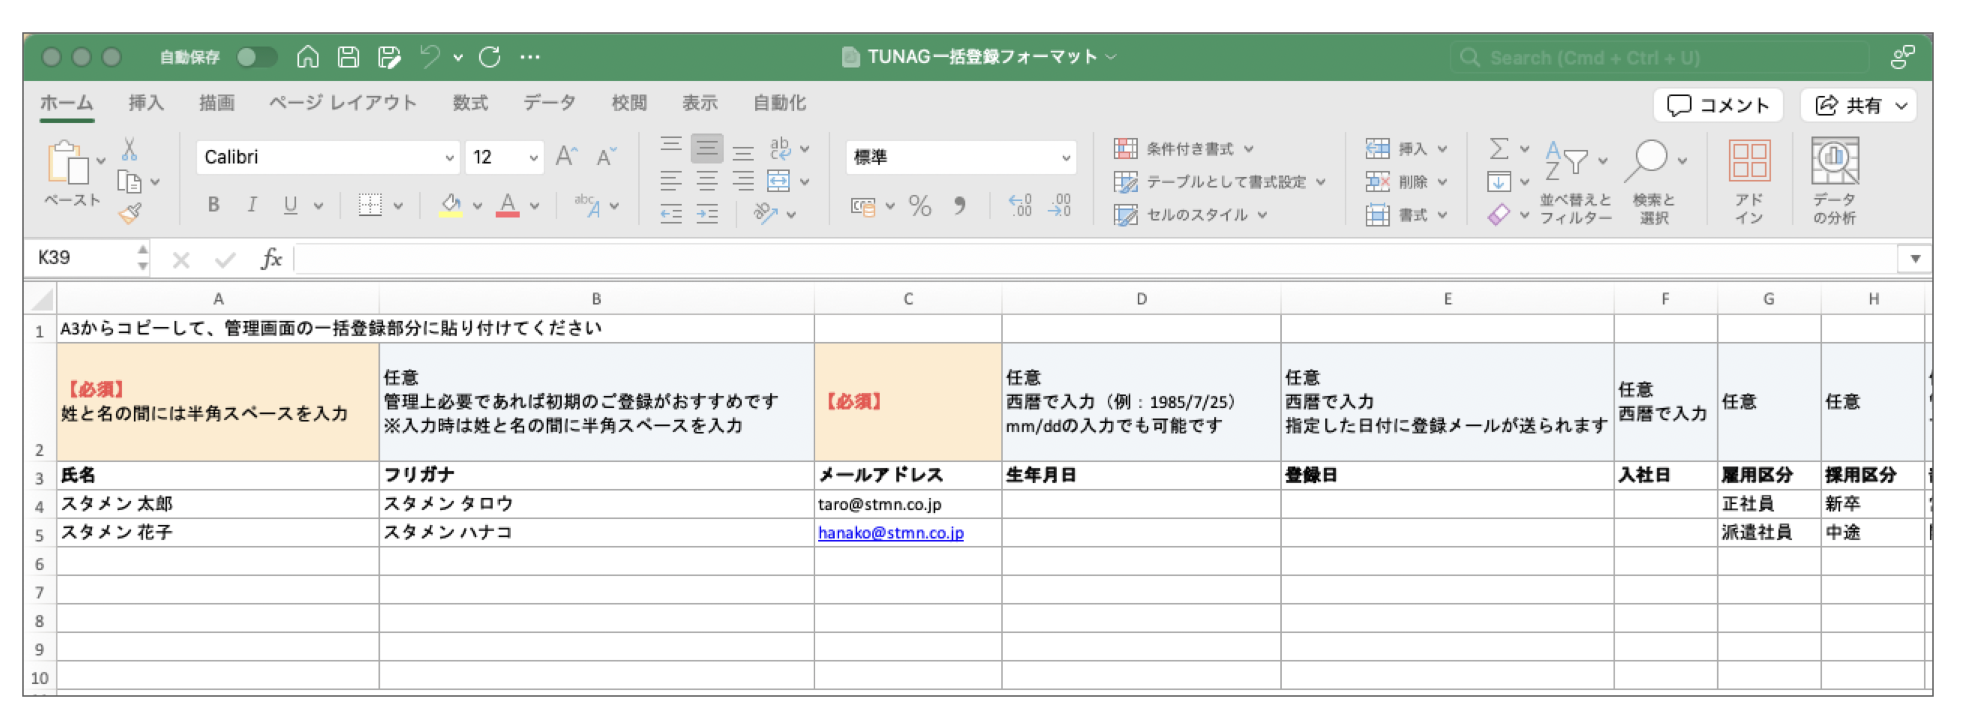Click the Decrease Indent icon
Viewport: 1966px width, 722px height.
[671, 213]
